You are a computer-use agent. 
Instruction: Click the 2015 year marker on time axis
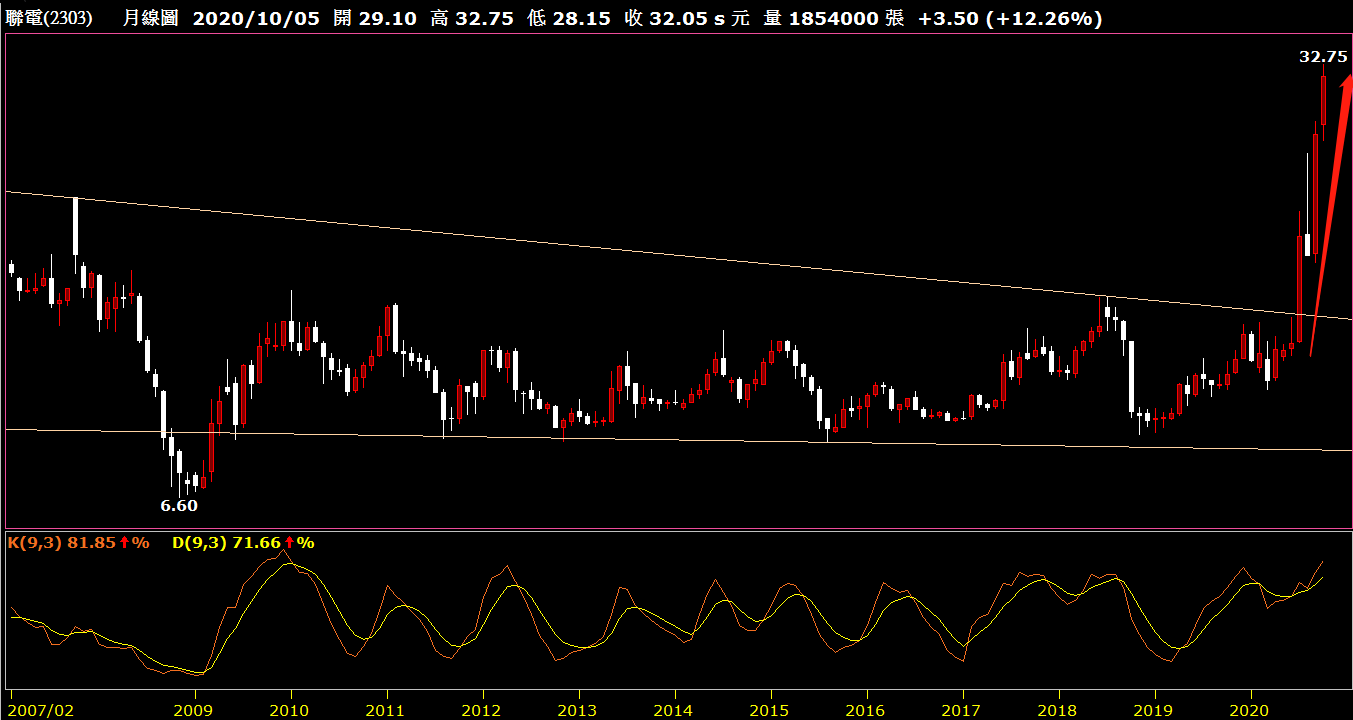[x=770, y=710]
